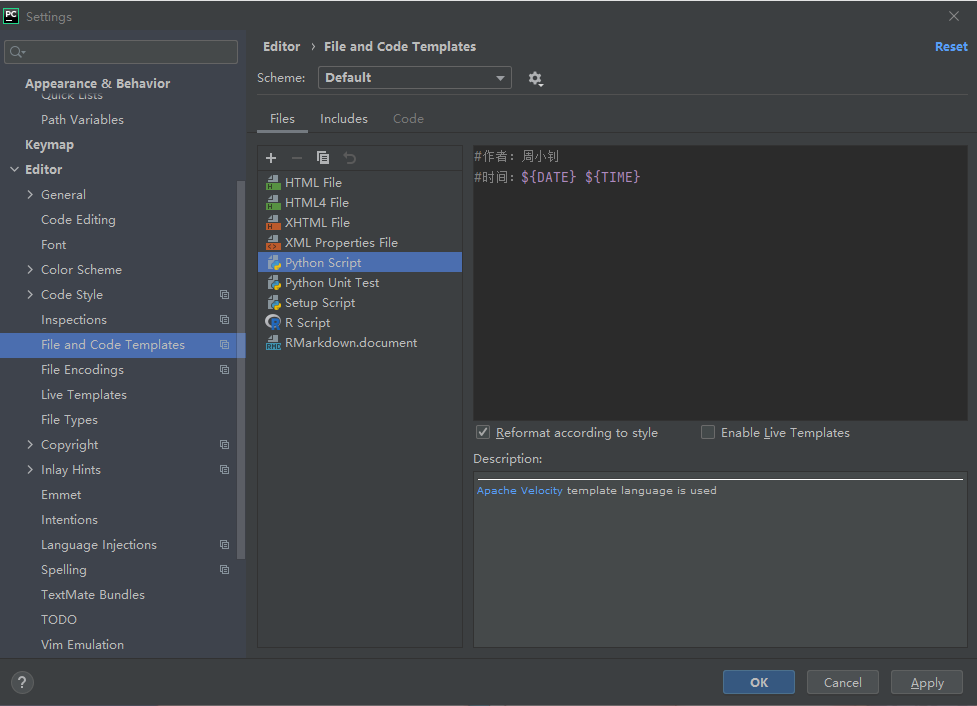Viewport: 977px width, 706px height.
Task: Switch to the Includes tab
Action: [343, 119]
